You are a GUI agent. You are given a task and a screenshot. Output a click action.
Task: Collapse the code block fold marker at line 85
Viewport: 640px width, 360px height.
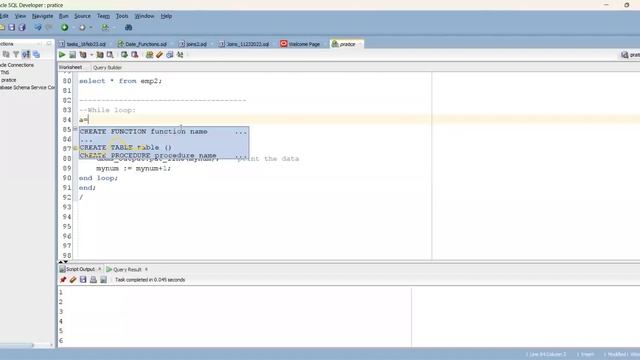(x=75, y=129)
